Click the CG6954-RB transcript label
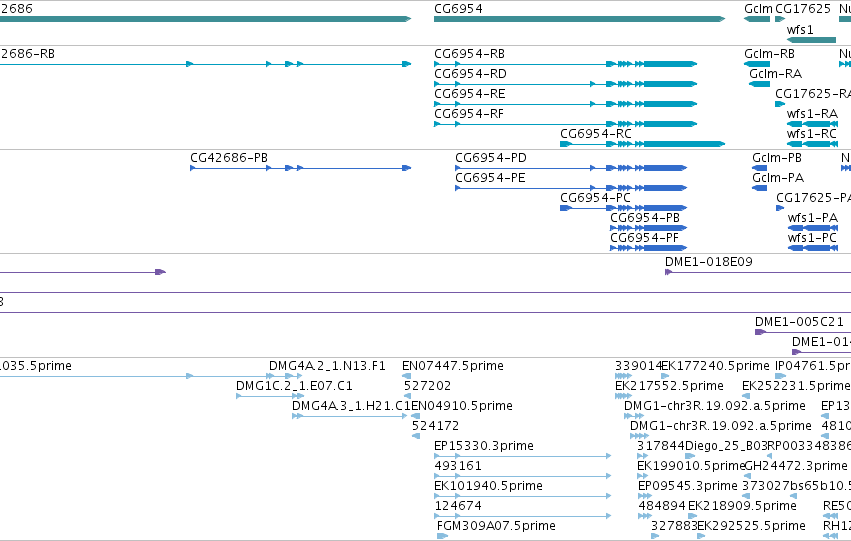The image size is (851, 541). click(469, 54)
